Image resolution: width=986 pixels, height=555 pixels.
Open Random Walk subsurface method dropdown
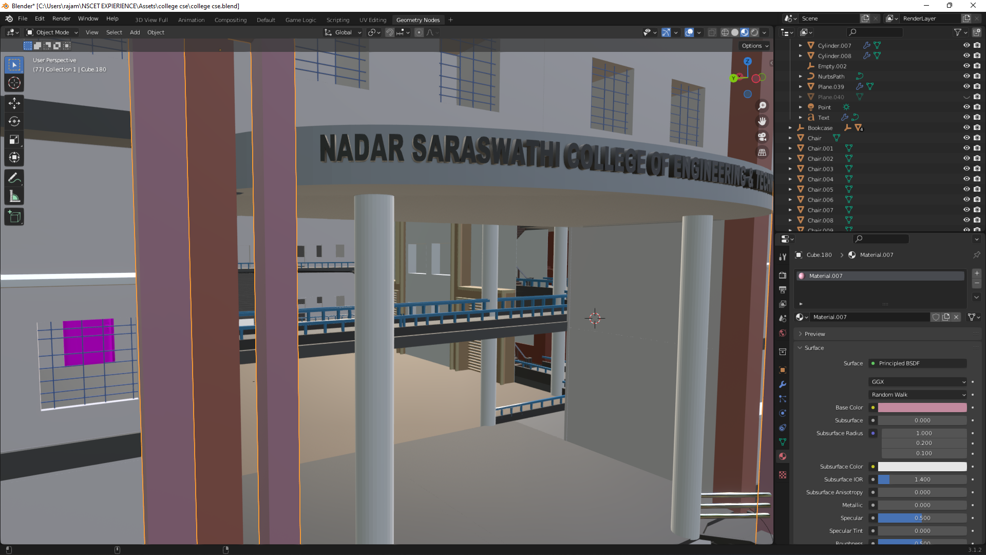click(918, 395)
